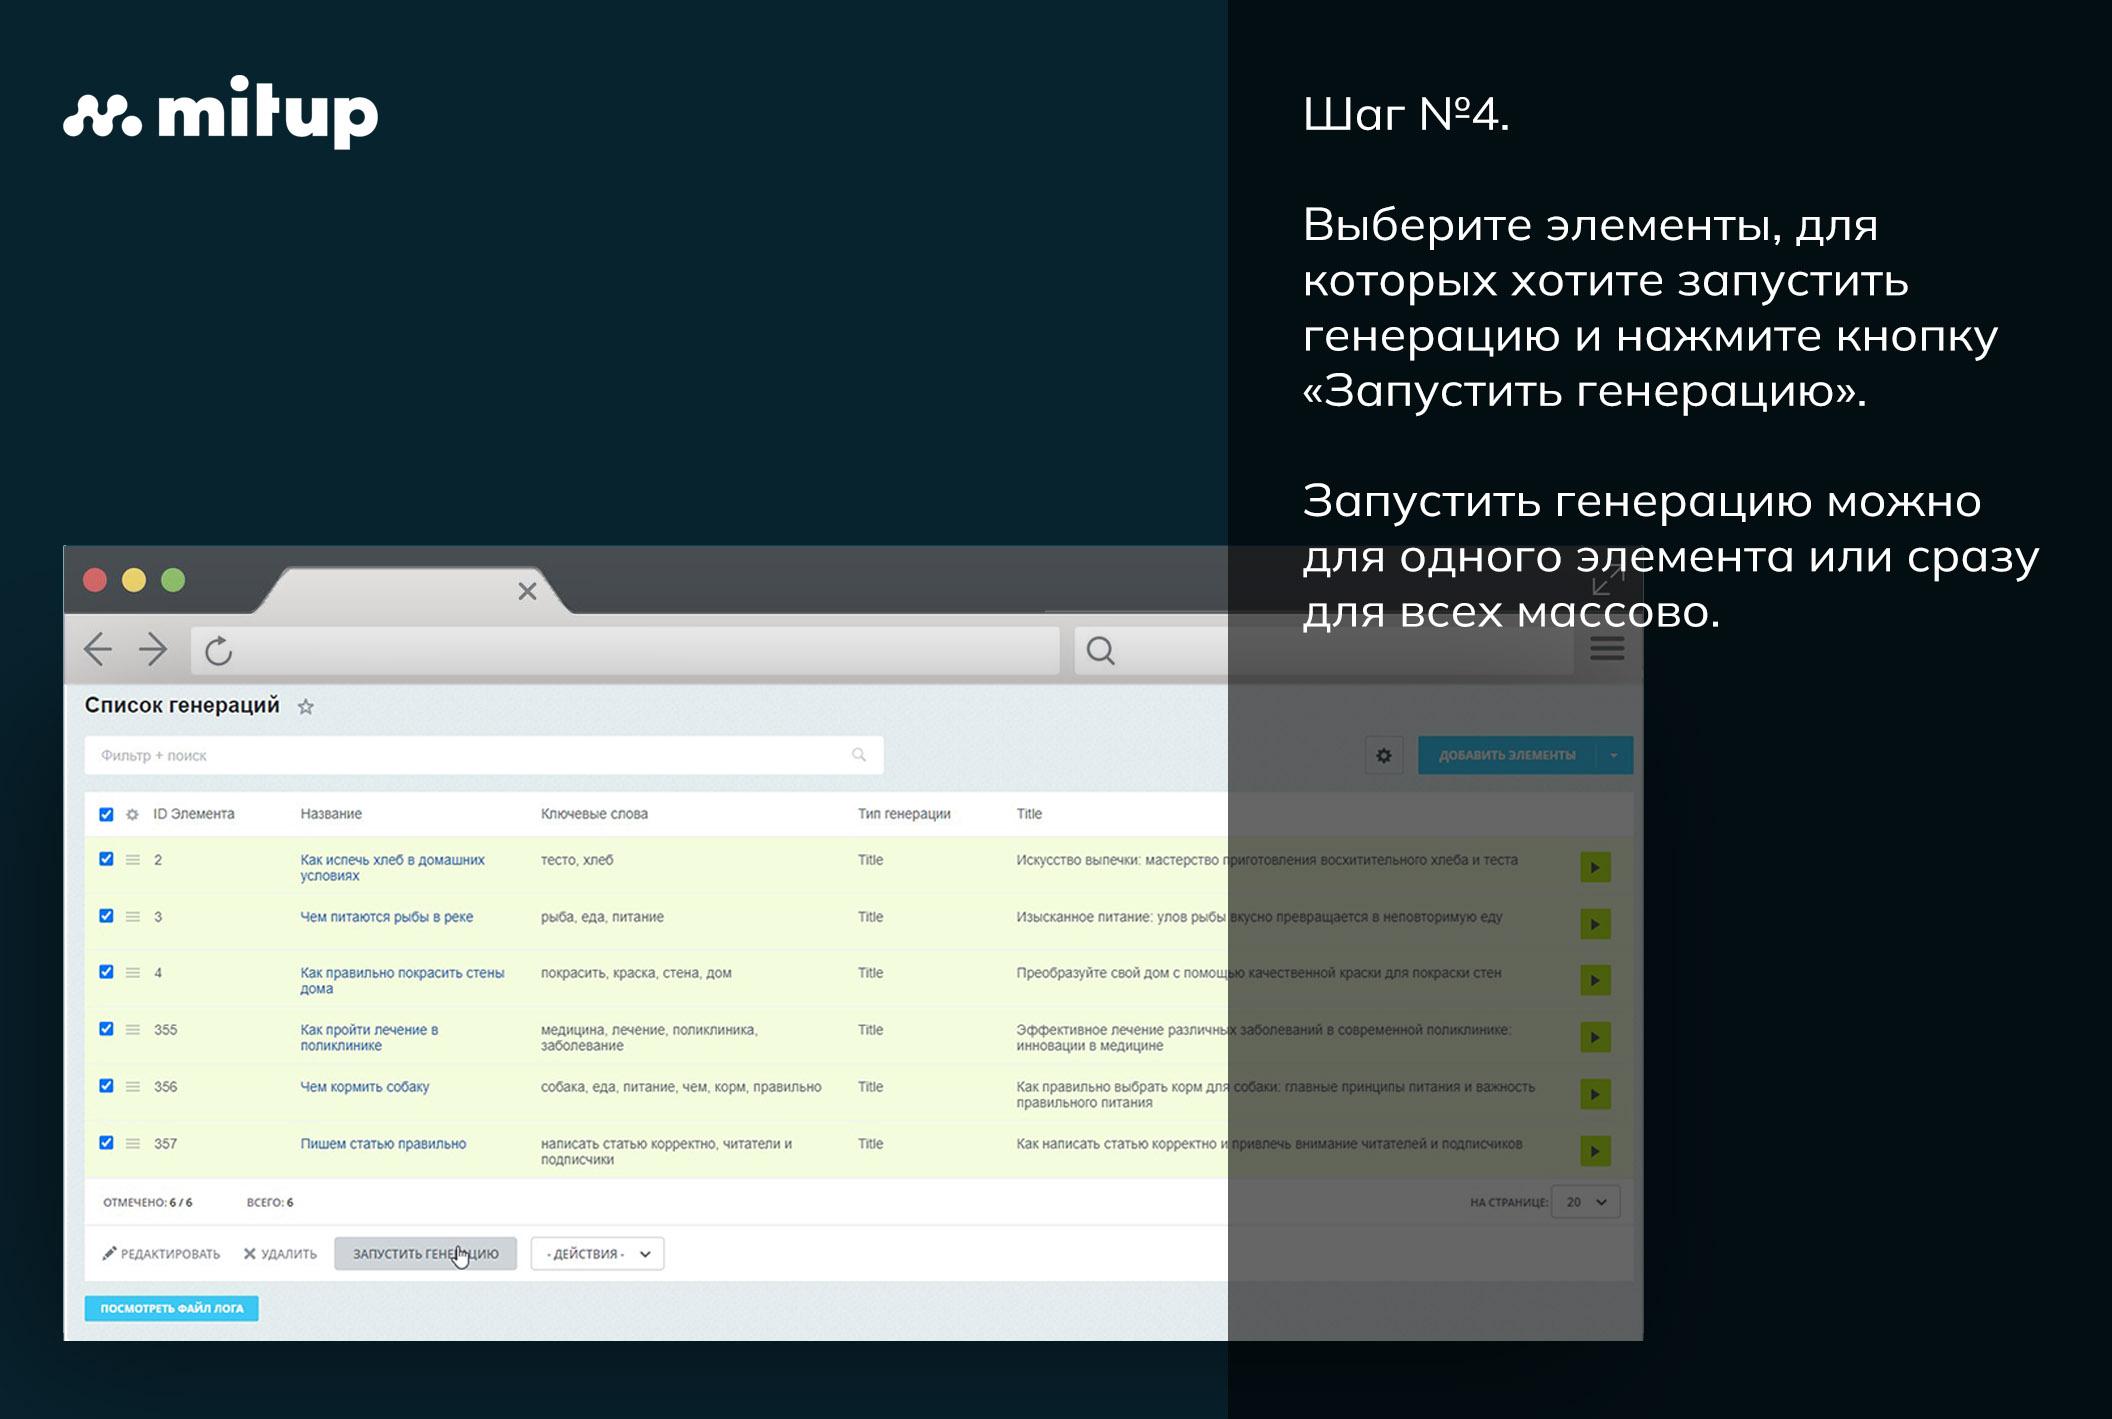2112x1419 pixels.
Task: Run generation for element 3 play button
Action: tap(1595, 924)
